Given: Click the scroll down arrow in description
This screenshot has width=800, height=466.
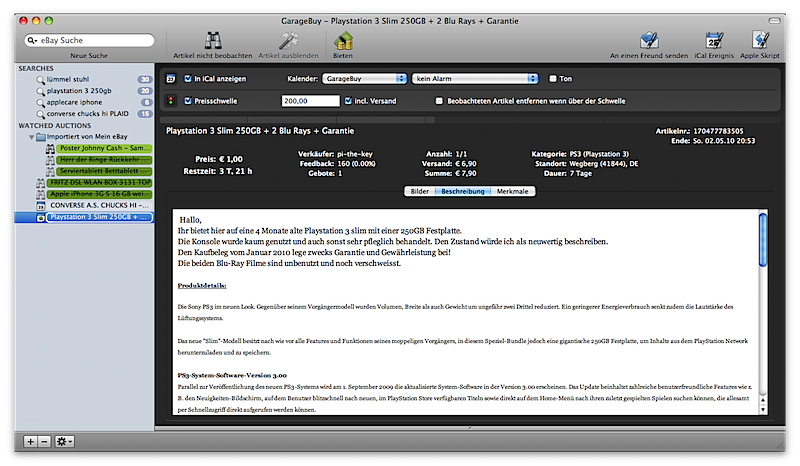Looking at the screenshot, I should click(763, 409).
